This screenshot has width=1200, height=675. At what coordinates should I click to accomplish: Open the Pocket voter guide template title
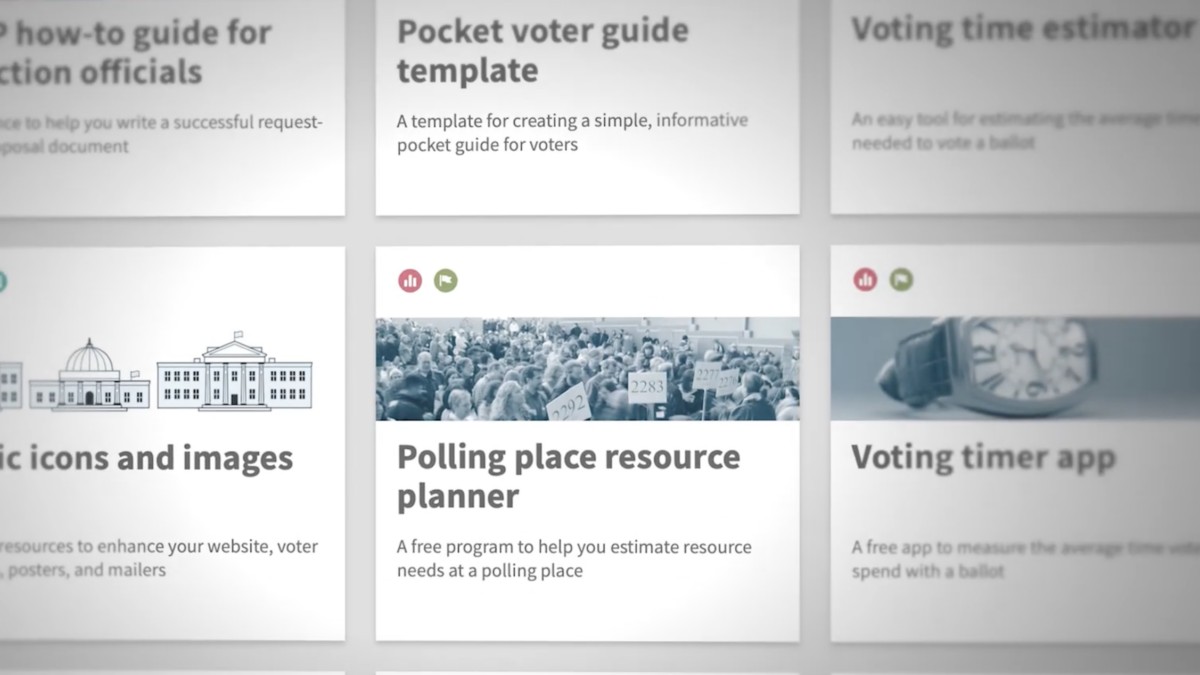pos(543,50)
